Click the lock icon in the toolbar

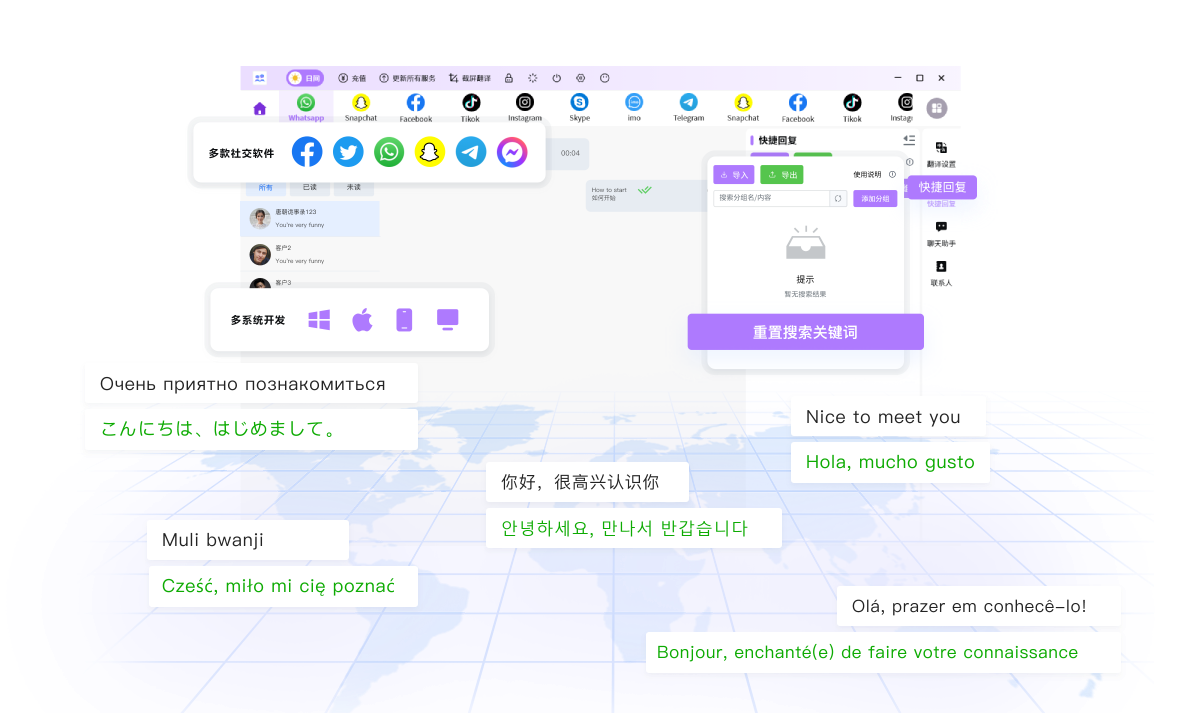(509, 77)
